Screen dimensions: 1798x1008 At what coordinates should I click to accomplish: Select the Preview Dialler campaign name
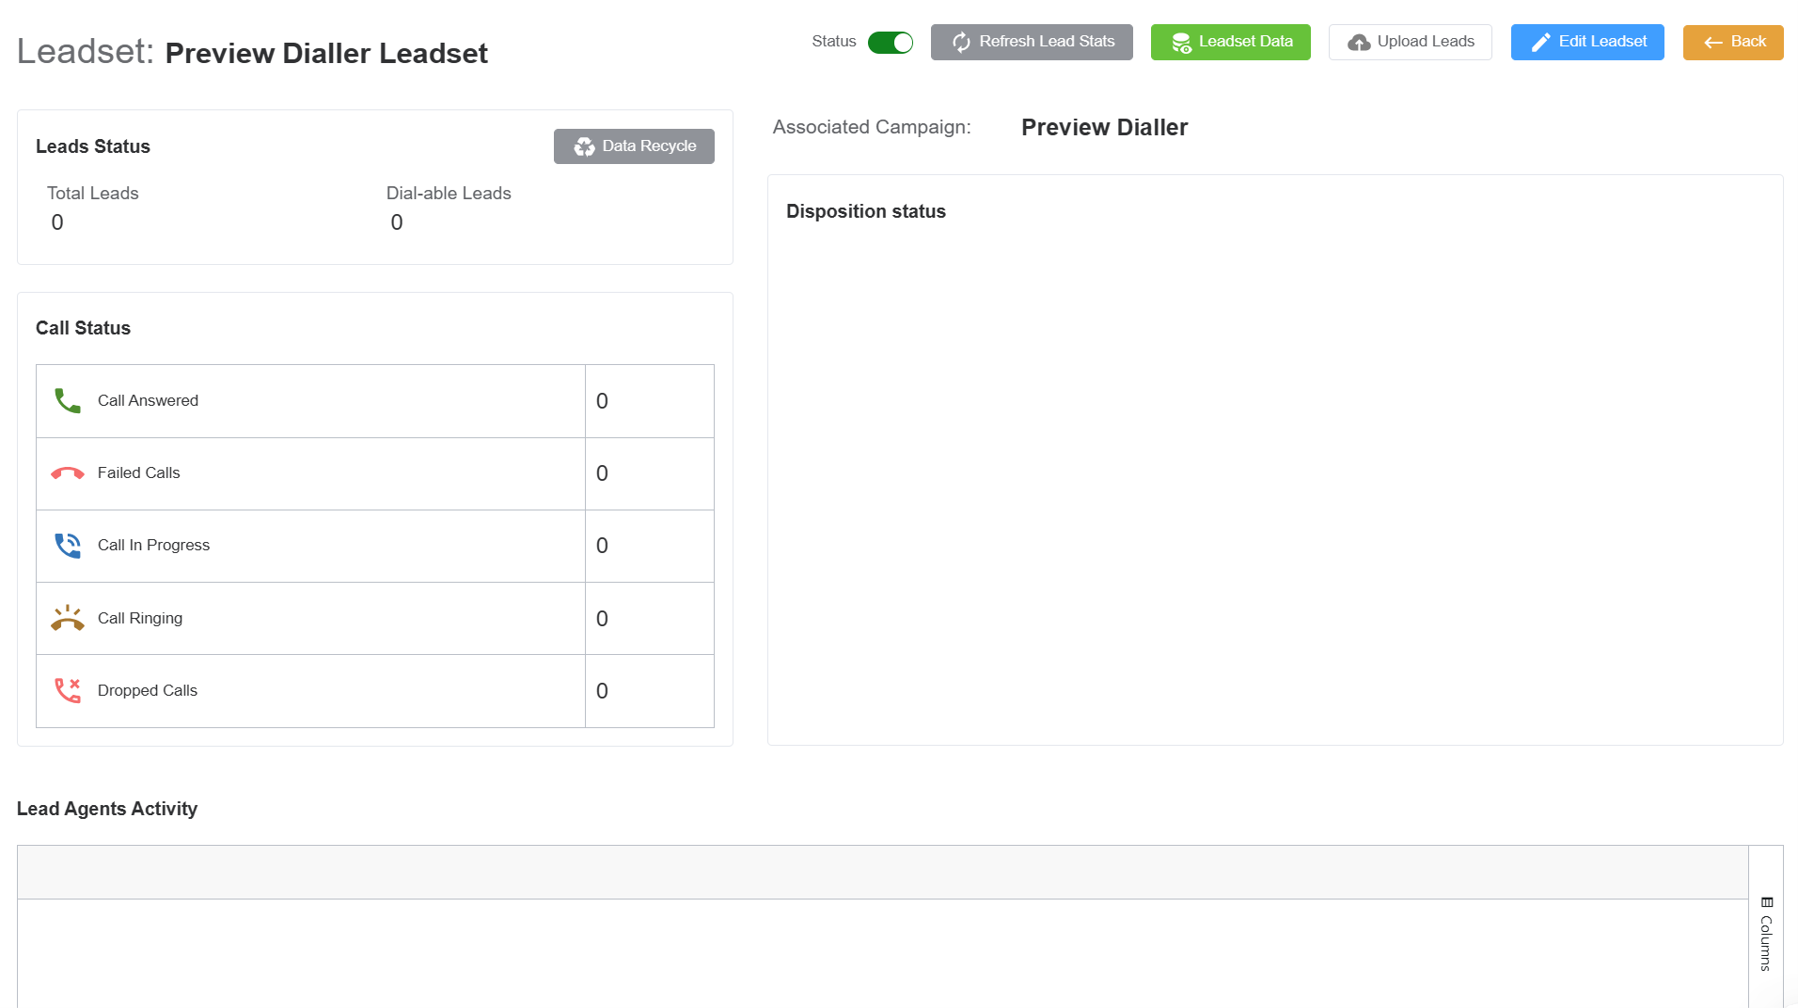point(1104,128)
